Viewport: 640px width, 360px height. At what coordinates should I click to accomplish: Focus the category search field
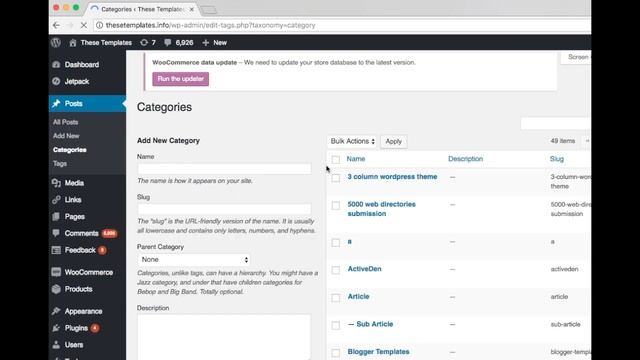pos(556,124)
